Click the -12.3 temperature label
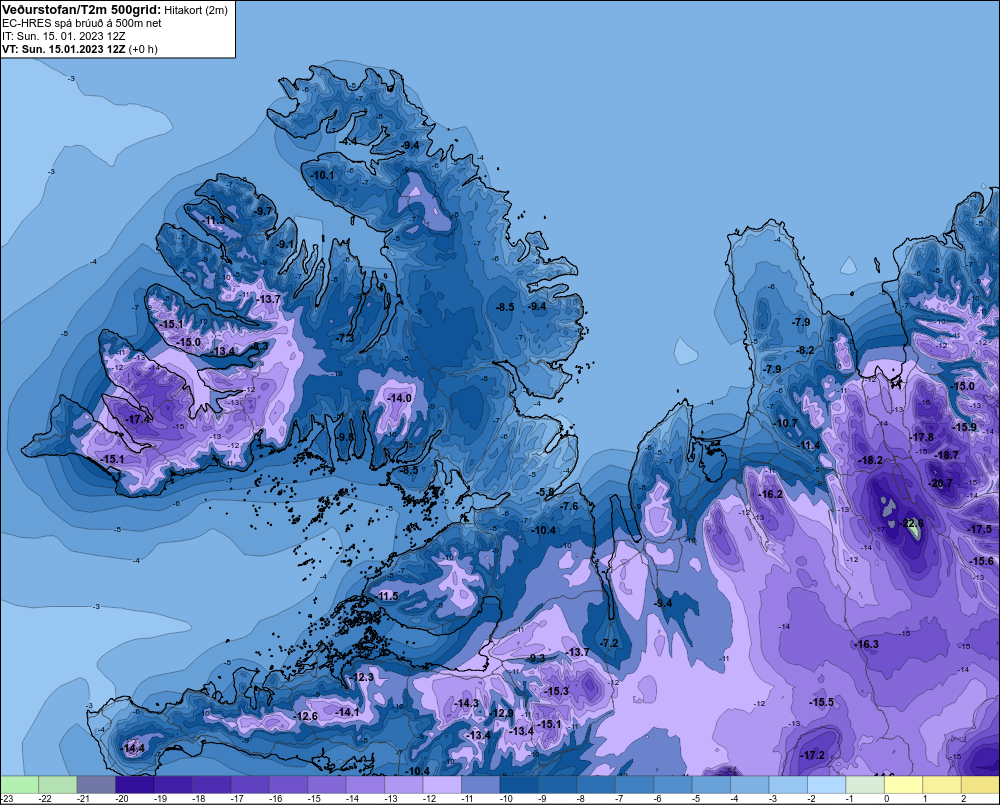This screenshot has width=1000, height=805. point(362,677)
